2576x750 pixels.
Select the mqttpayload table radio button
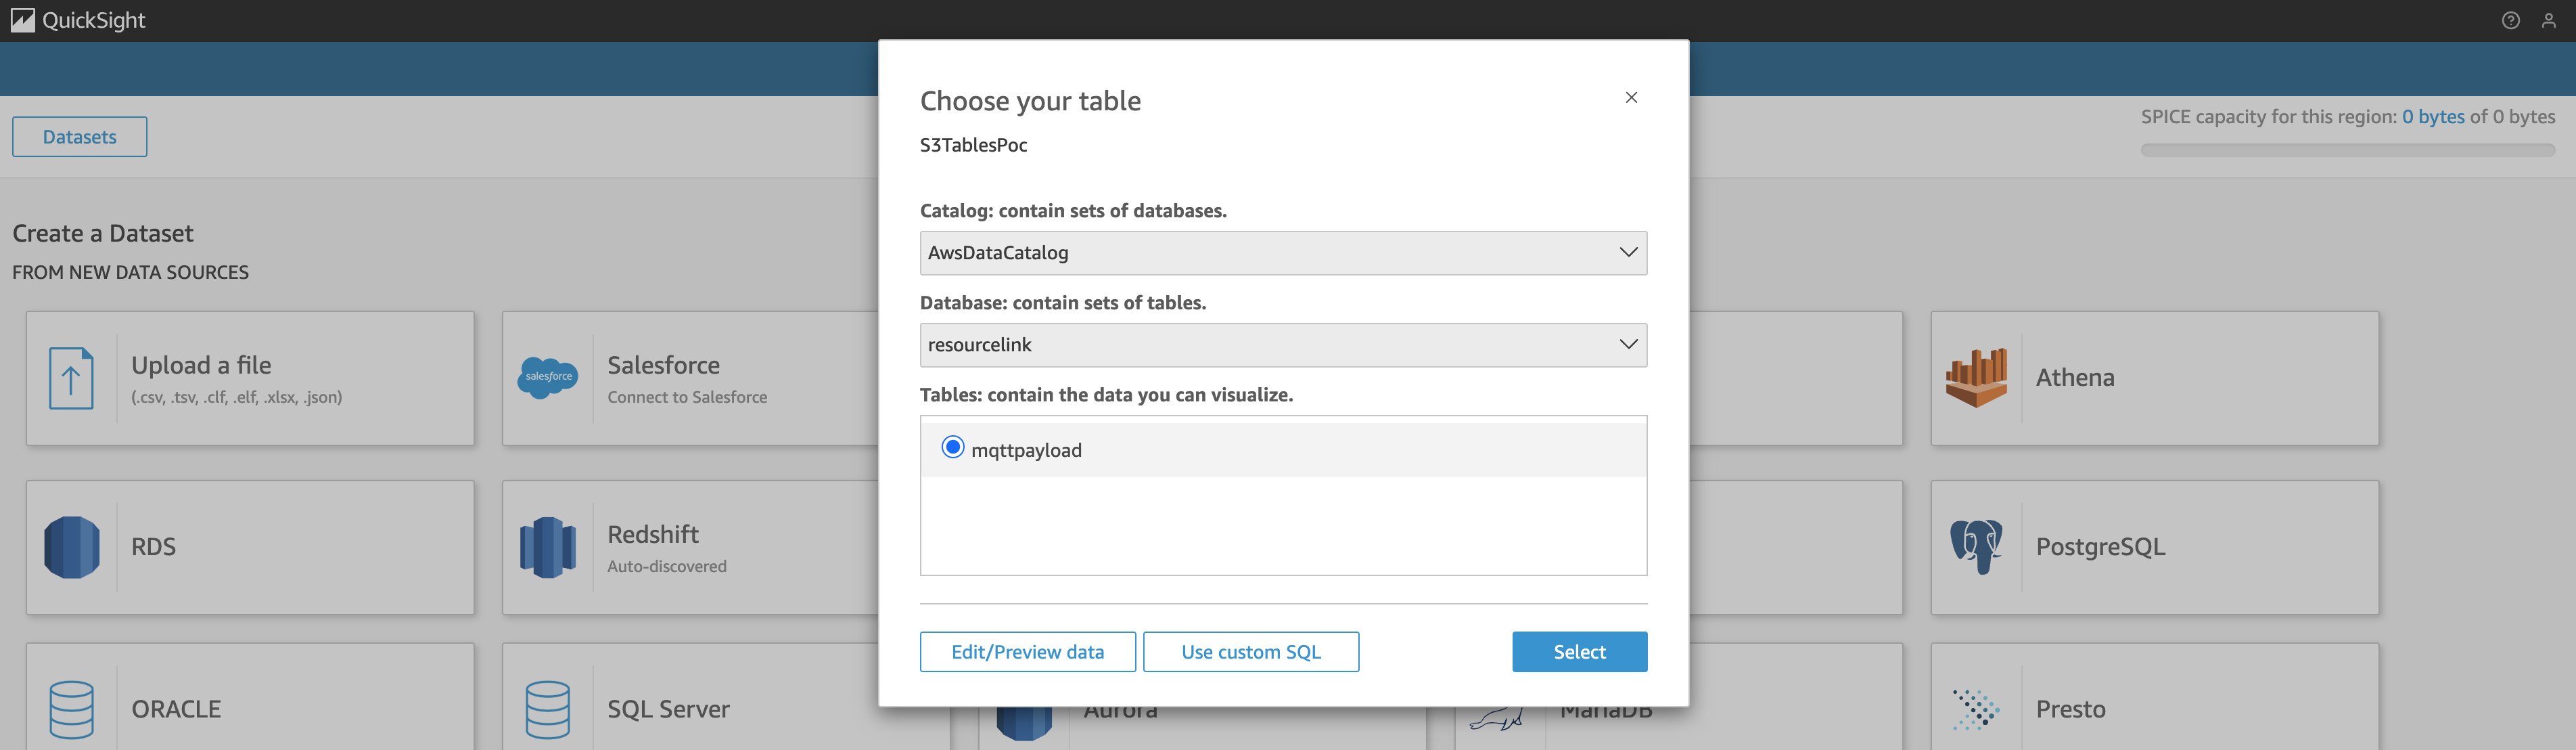pos(952,447)
